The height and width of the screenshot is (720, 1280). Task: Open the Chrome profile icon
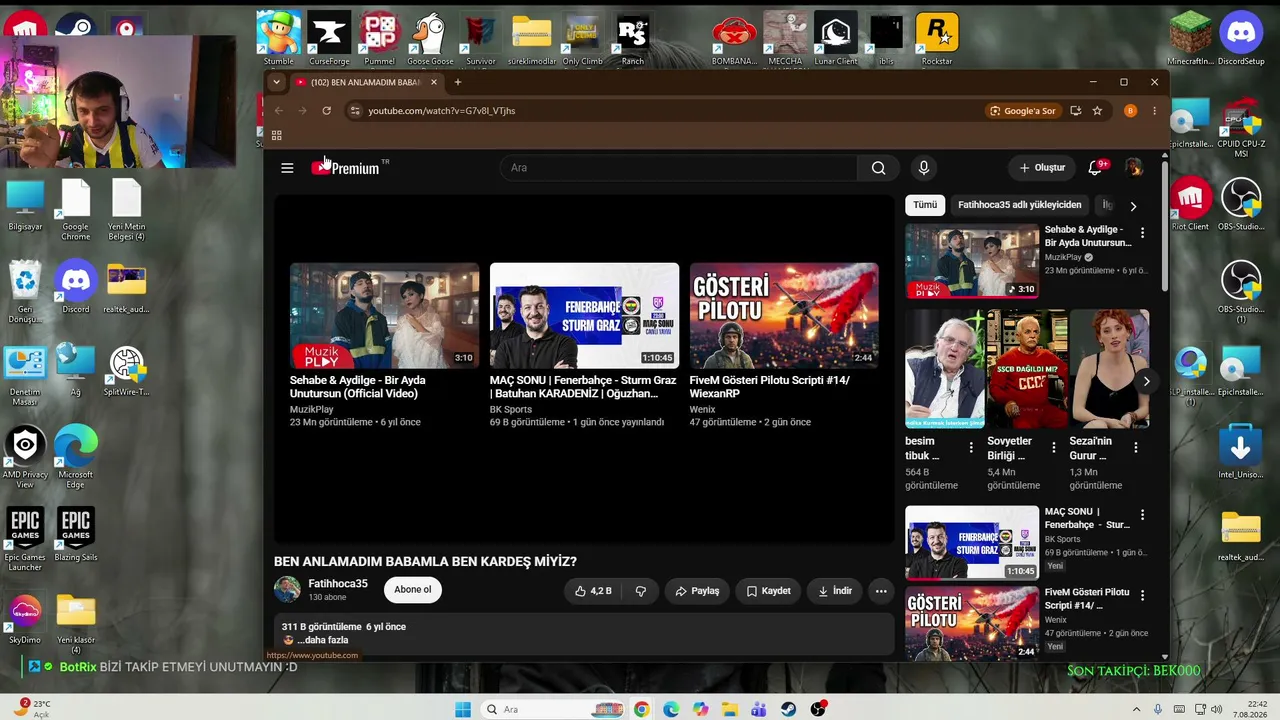point(1130,111)
